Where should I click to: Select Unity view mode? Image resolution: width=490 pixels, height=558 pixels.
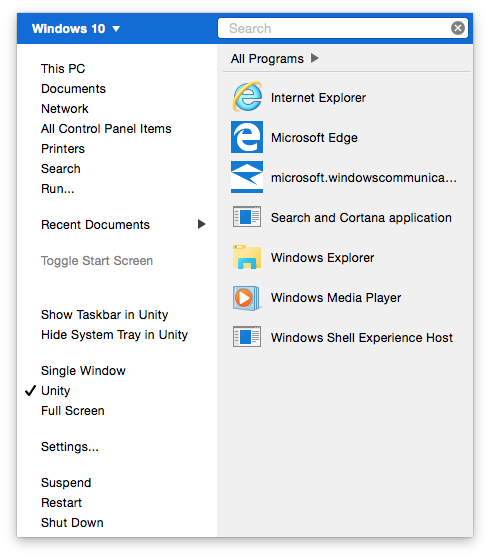point(56,391)
